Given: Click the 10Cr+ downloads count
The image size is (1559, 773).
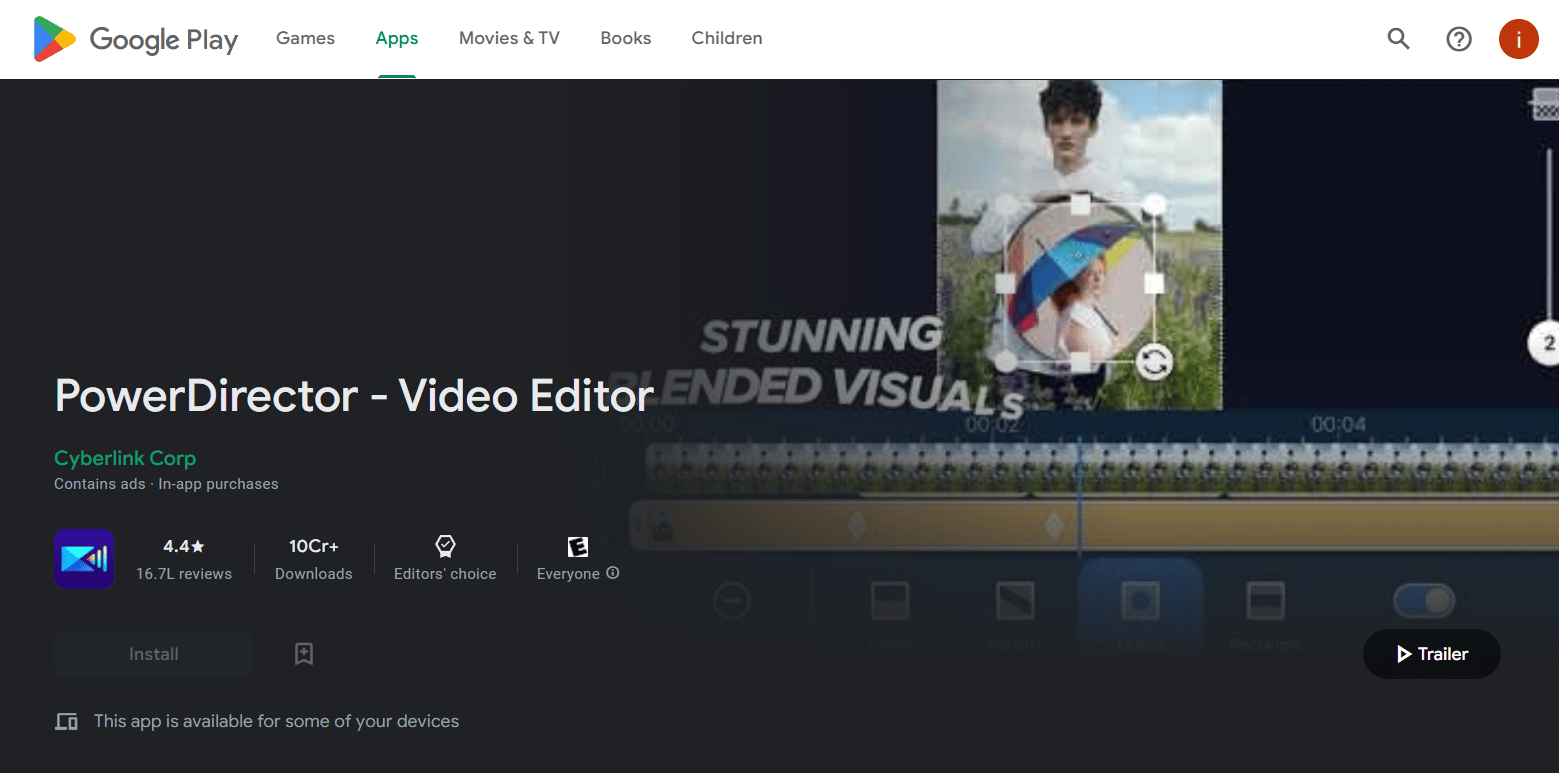Looking at the screenshot, I should (x=314, y=546).
